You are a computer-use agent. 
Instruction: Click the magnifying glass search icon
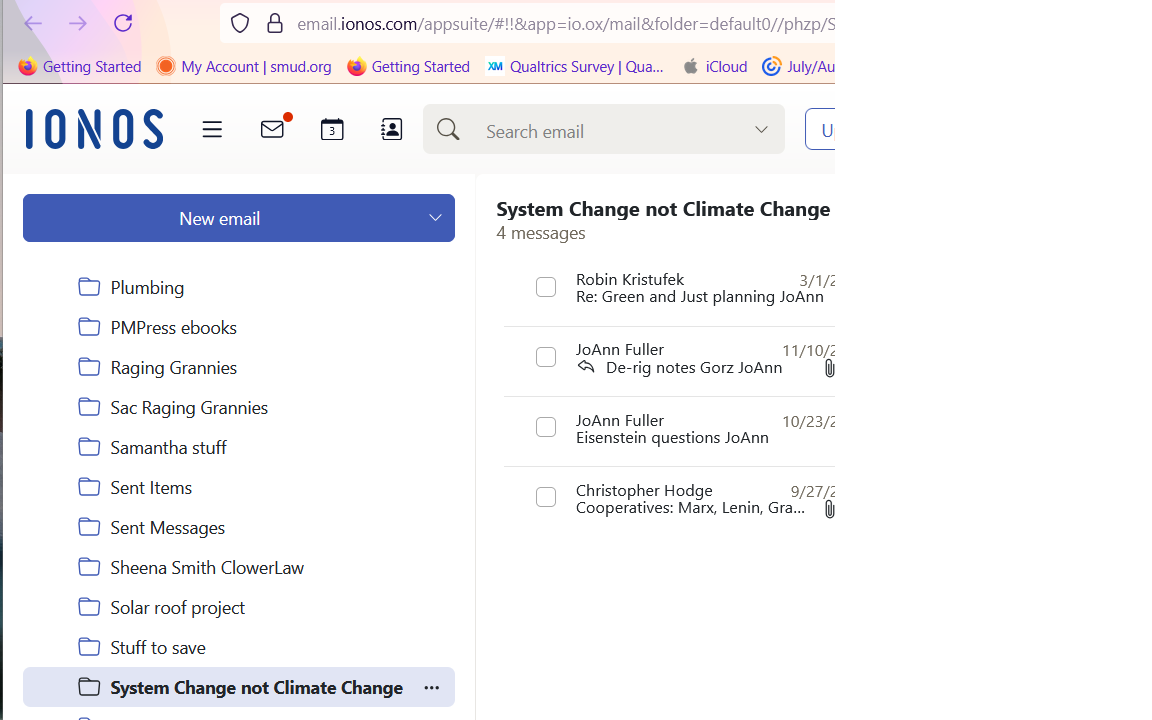click(448, 129)
